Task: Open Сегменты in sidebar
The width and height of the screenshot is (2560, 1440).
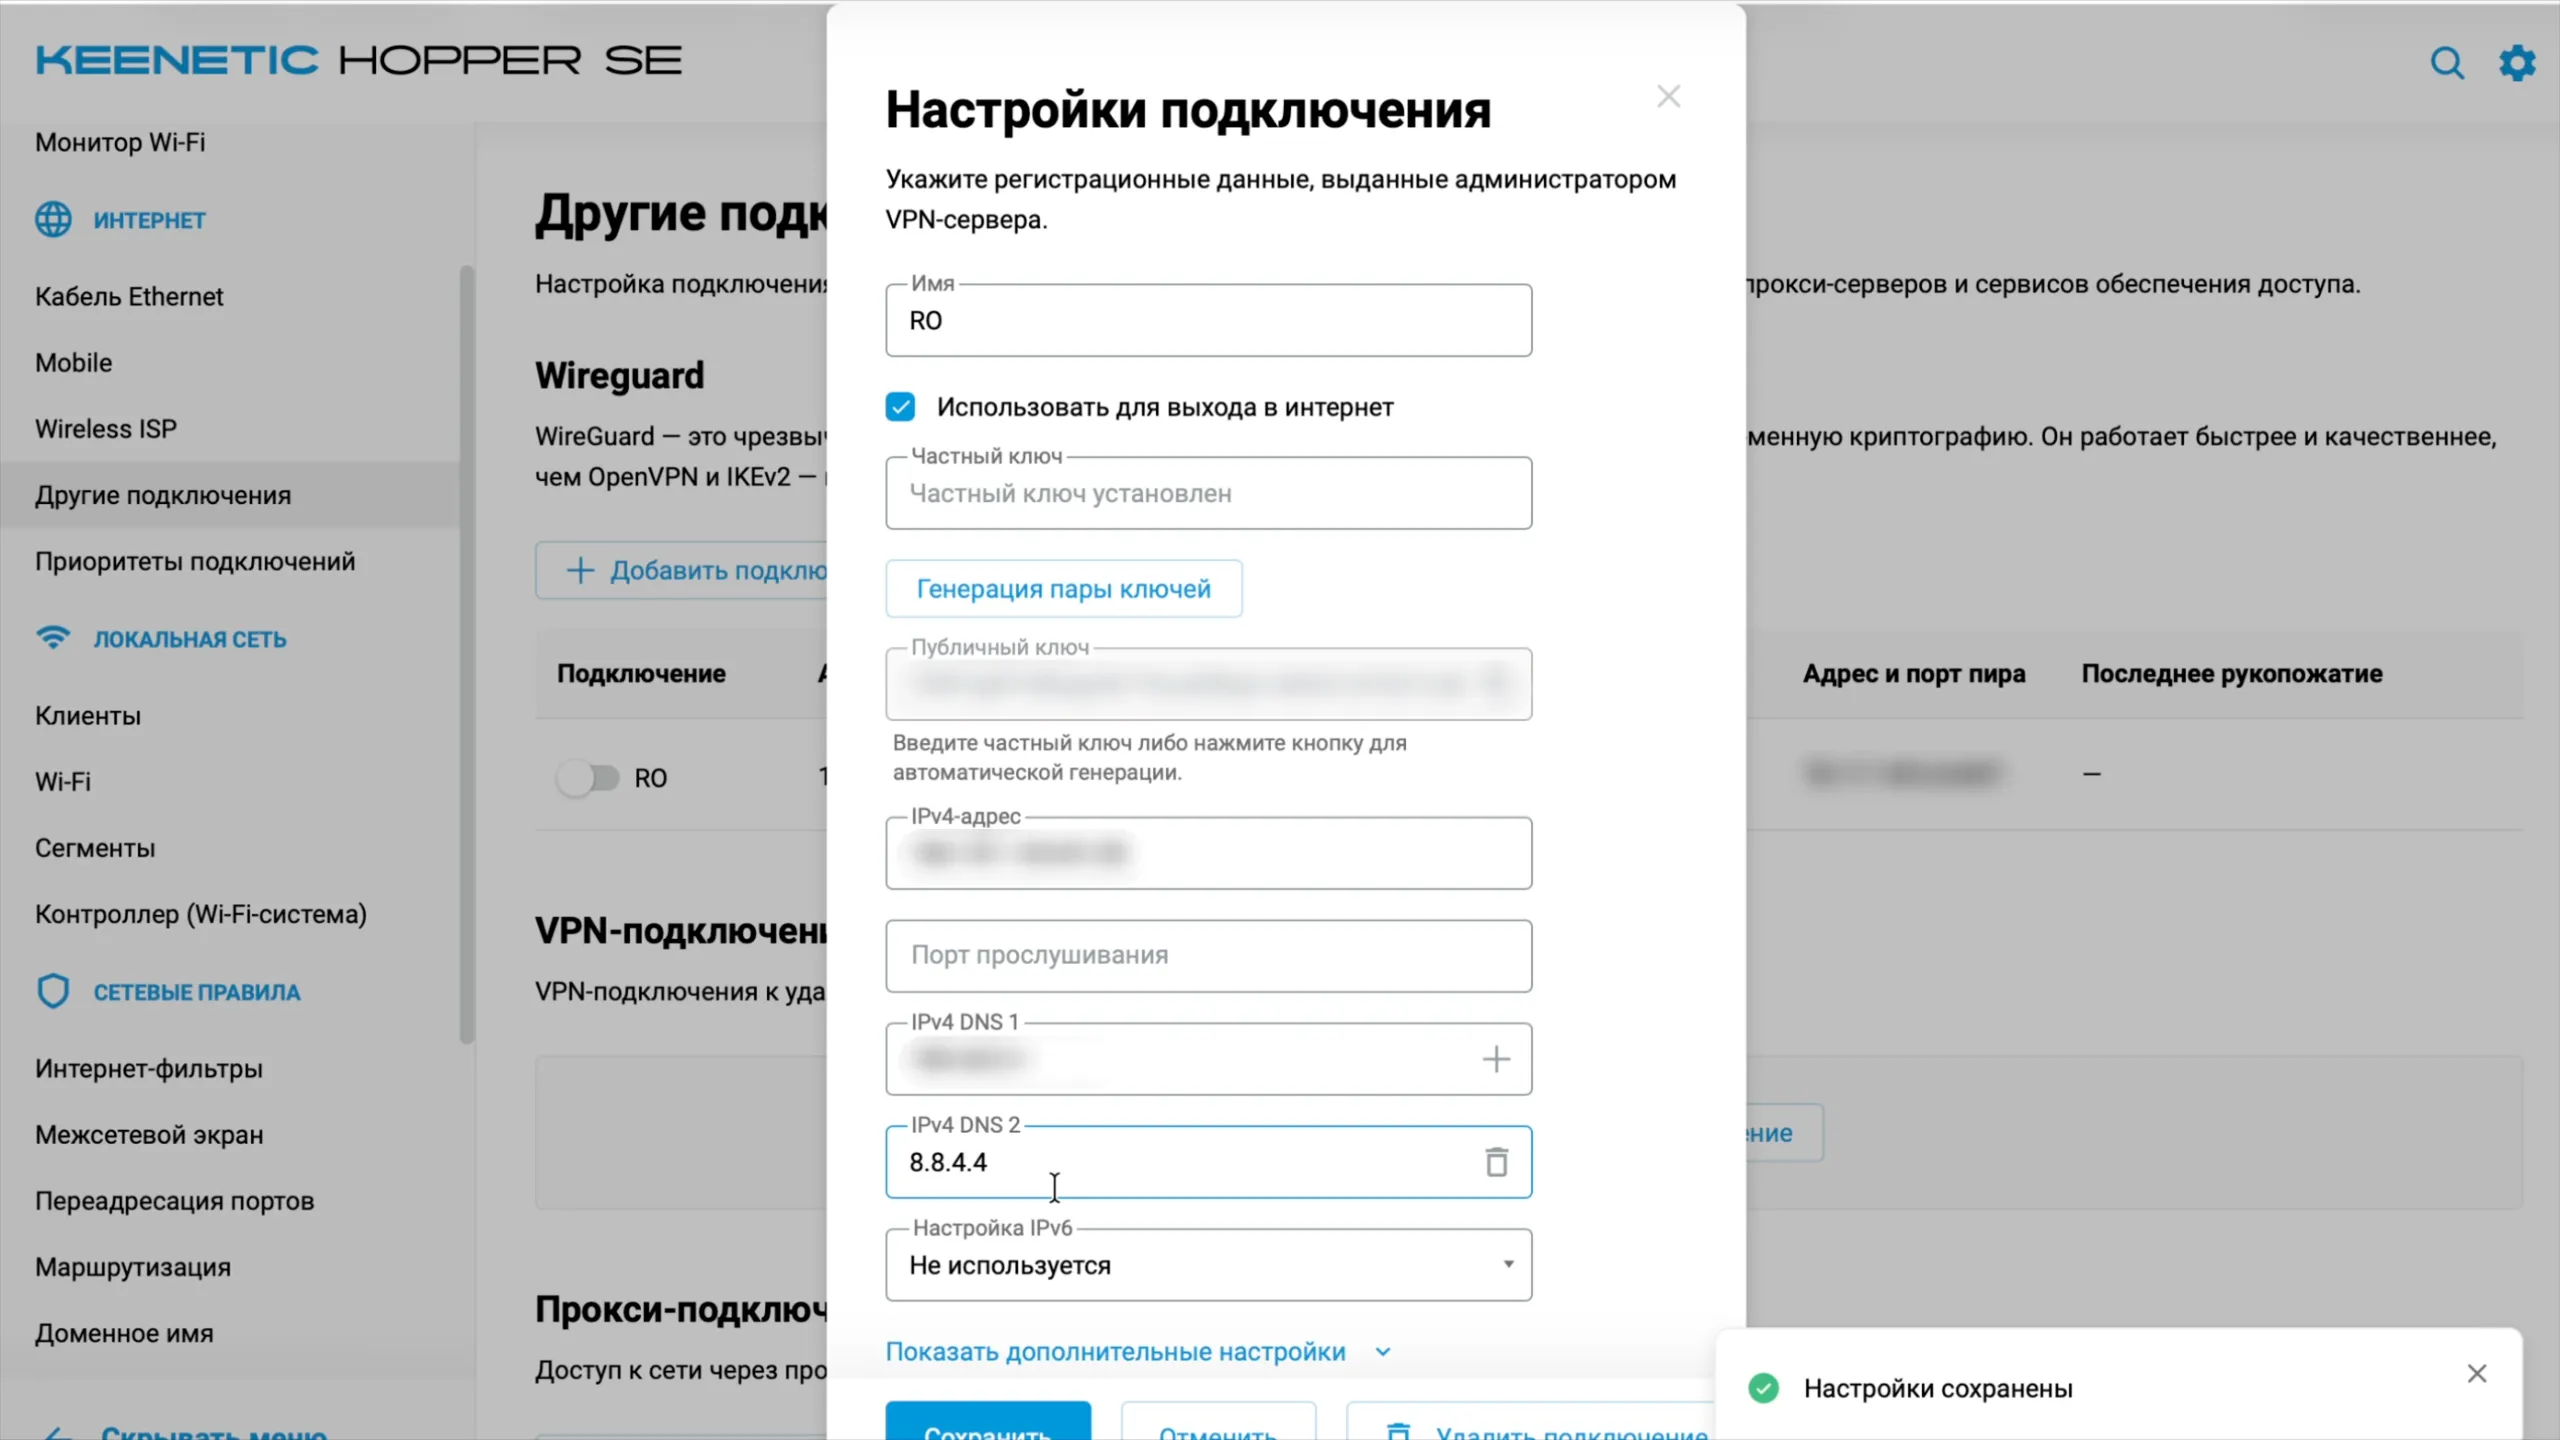Action: tap(95, 848)
